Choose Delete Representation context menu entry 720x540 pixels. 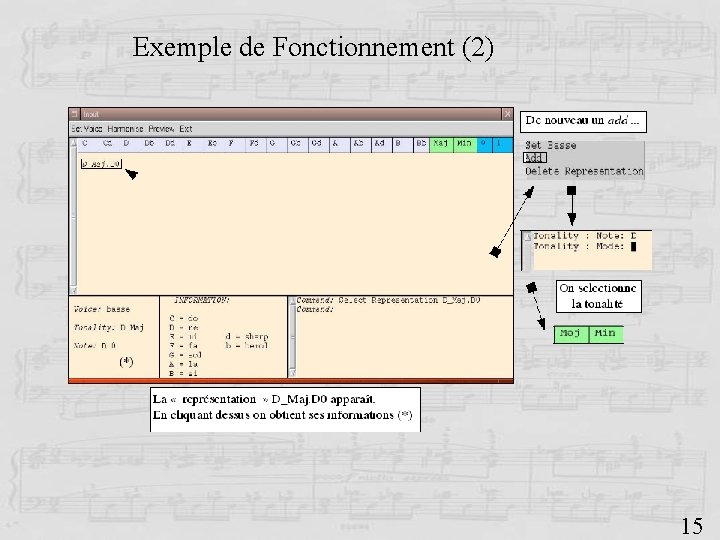[584, 171]
